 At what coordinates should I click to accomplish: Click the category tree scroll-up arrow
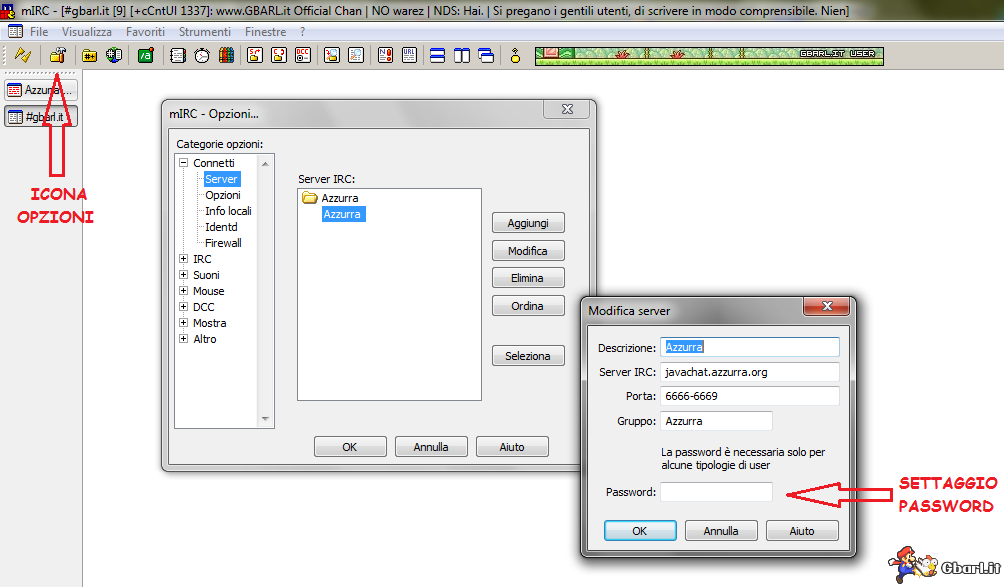click(265, 164)
